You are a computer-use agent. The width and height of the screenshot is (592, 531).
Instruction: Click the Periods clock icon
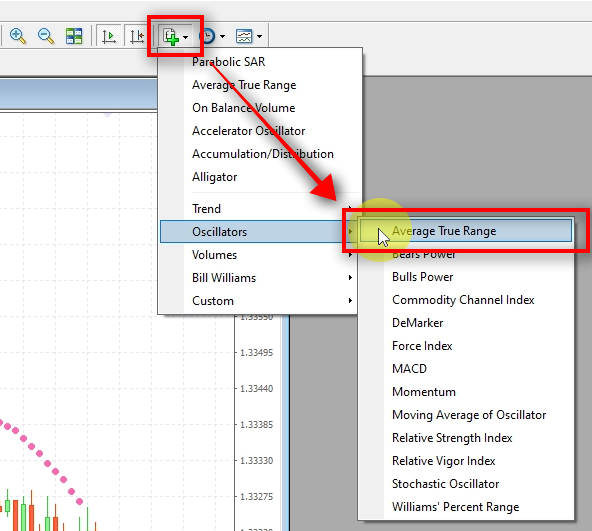point(207,36)
